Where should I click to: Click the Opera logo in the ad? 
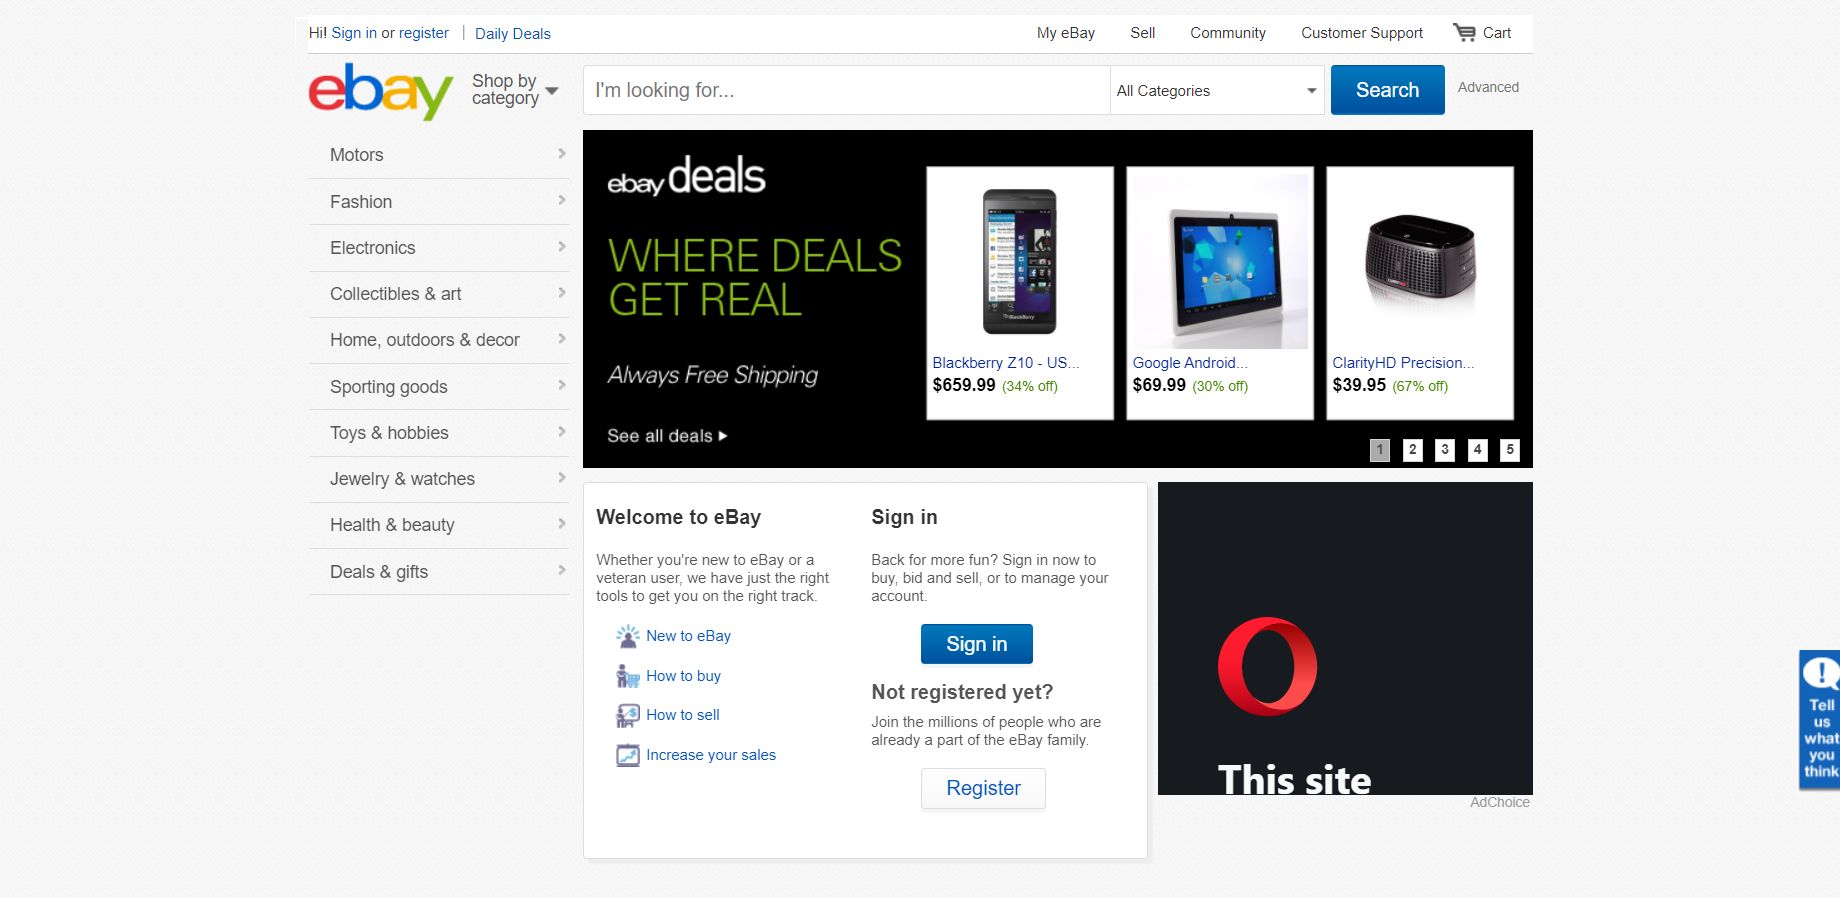click(x=1267, y=666)
